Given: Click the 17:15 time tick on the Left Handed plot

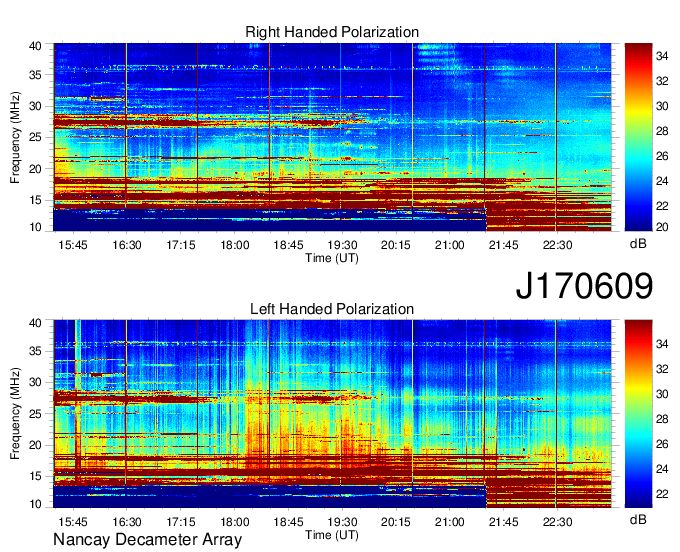Looking at the screenshot, I should coord(181,522).
